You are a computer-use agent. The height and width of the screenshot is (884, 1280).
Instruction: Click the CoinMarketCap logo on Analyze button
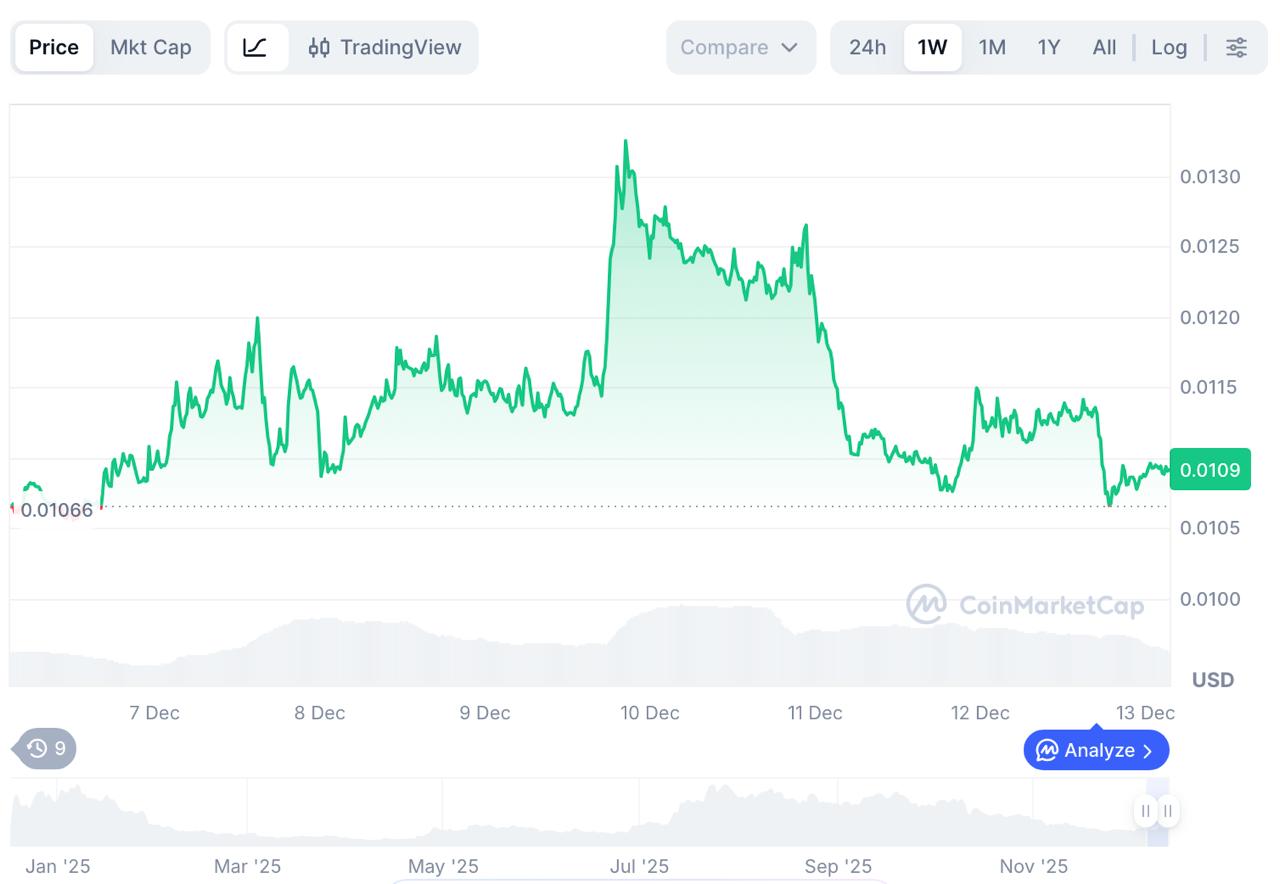pyautogui.click(x=1048, y=750)
